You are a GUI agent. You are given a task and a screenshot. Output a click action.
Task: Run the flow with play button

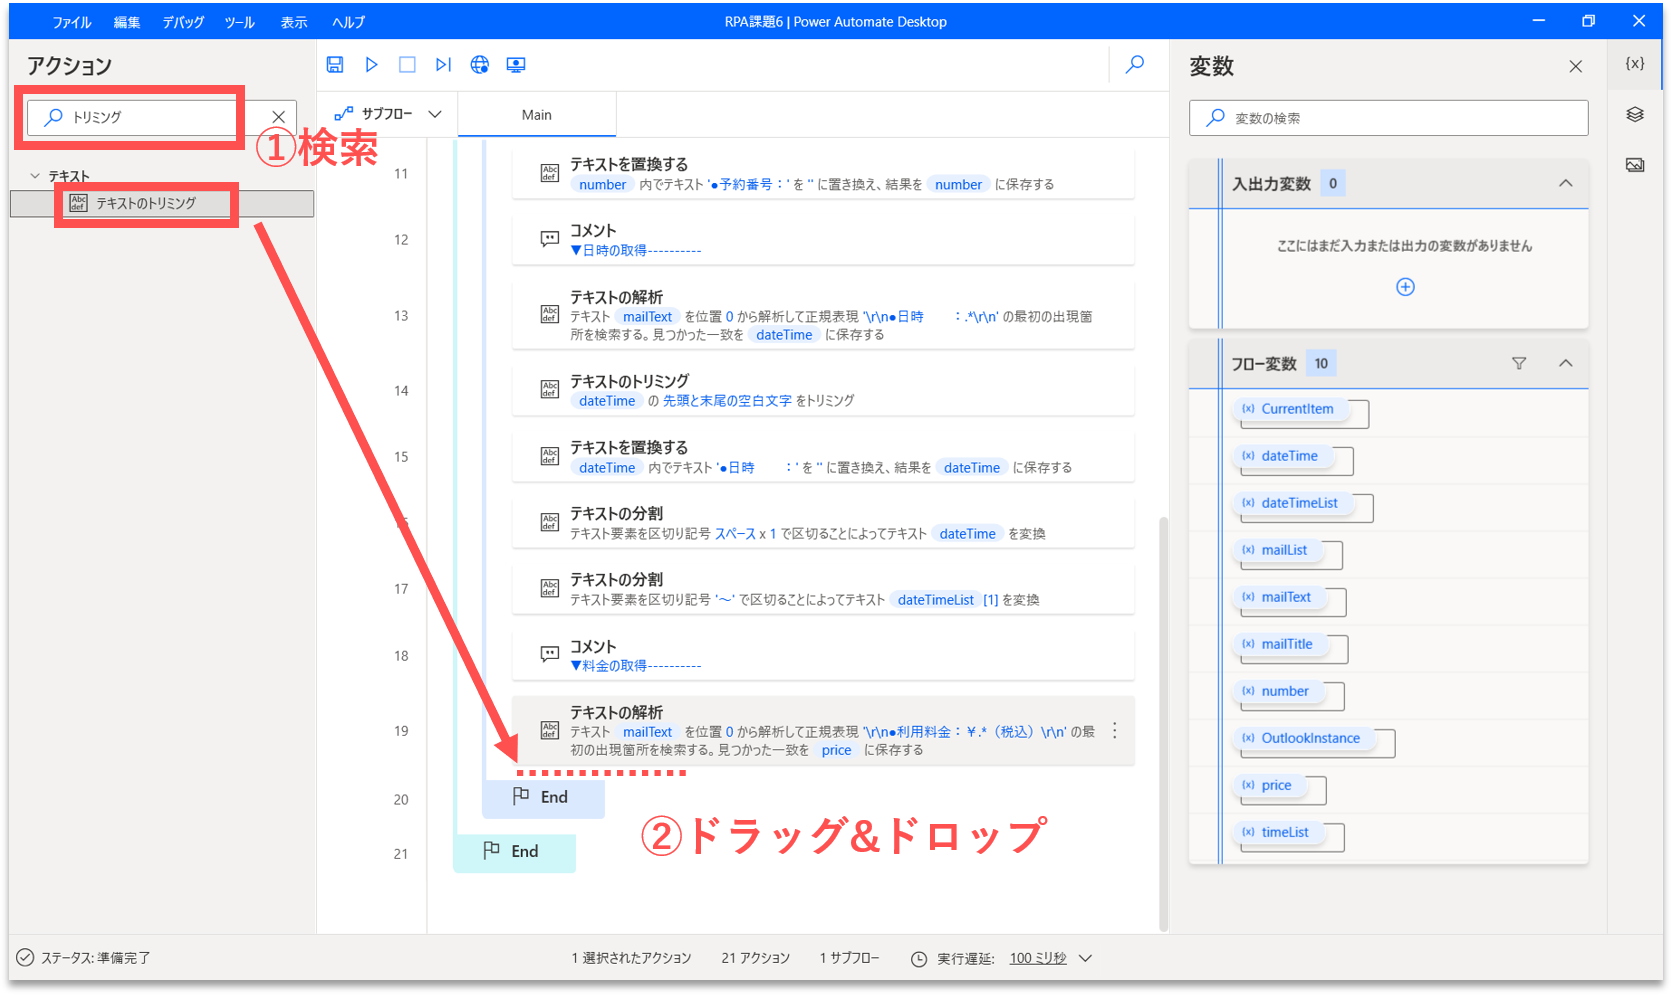(x=371, y=64)
